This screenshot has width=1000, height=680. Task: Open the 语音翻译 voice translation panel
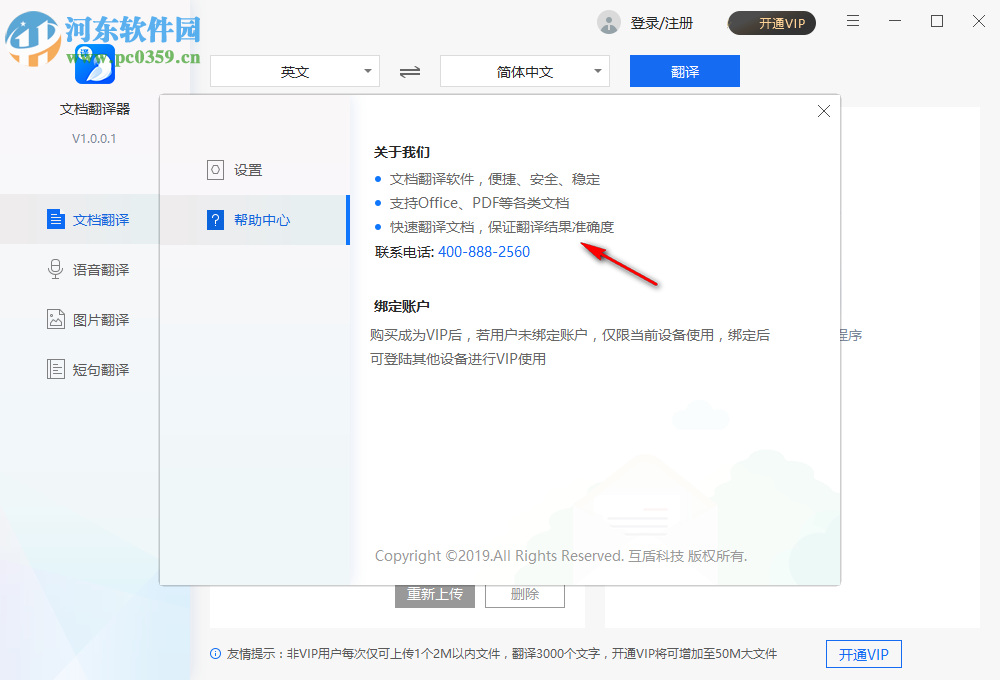point(55,269)
